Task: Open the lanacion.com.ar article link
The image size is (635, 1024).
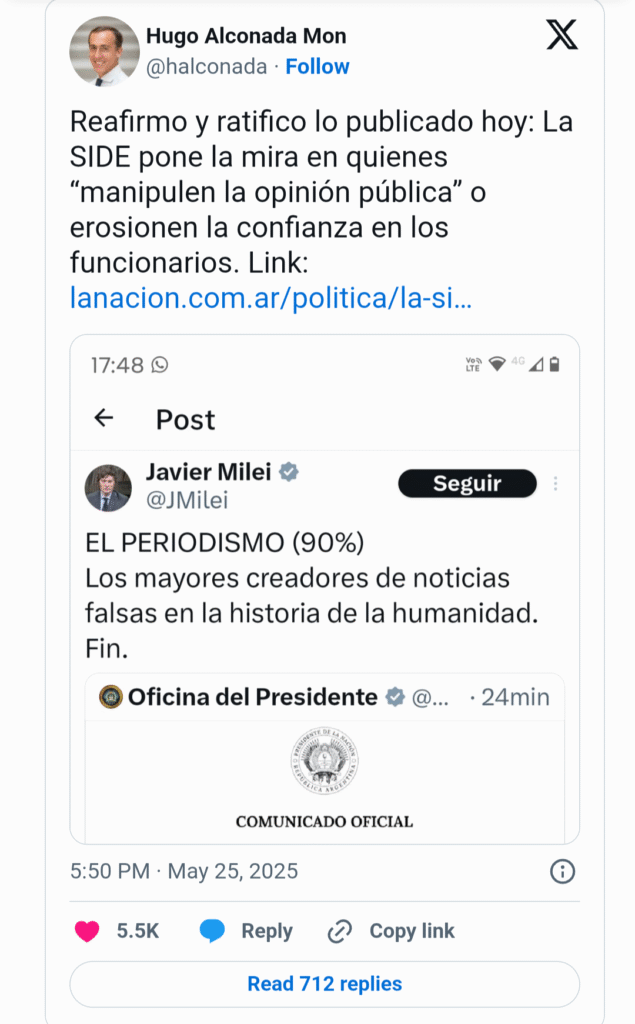Action: 270,297
